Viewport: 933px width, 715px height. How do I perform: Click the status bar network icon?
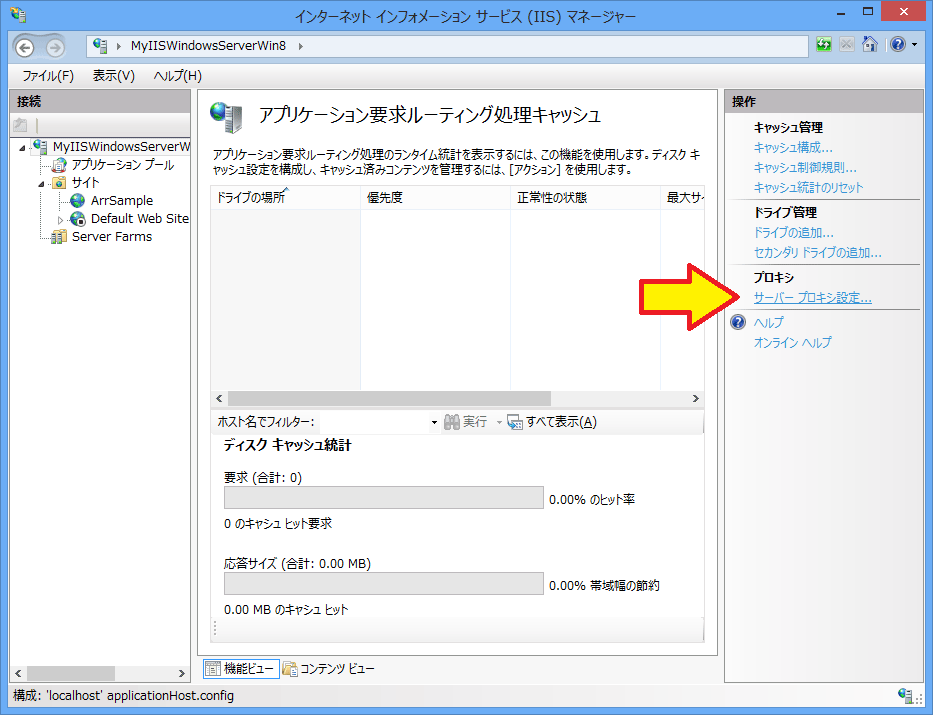906,695
